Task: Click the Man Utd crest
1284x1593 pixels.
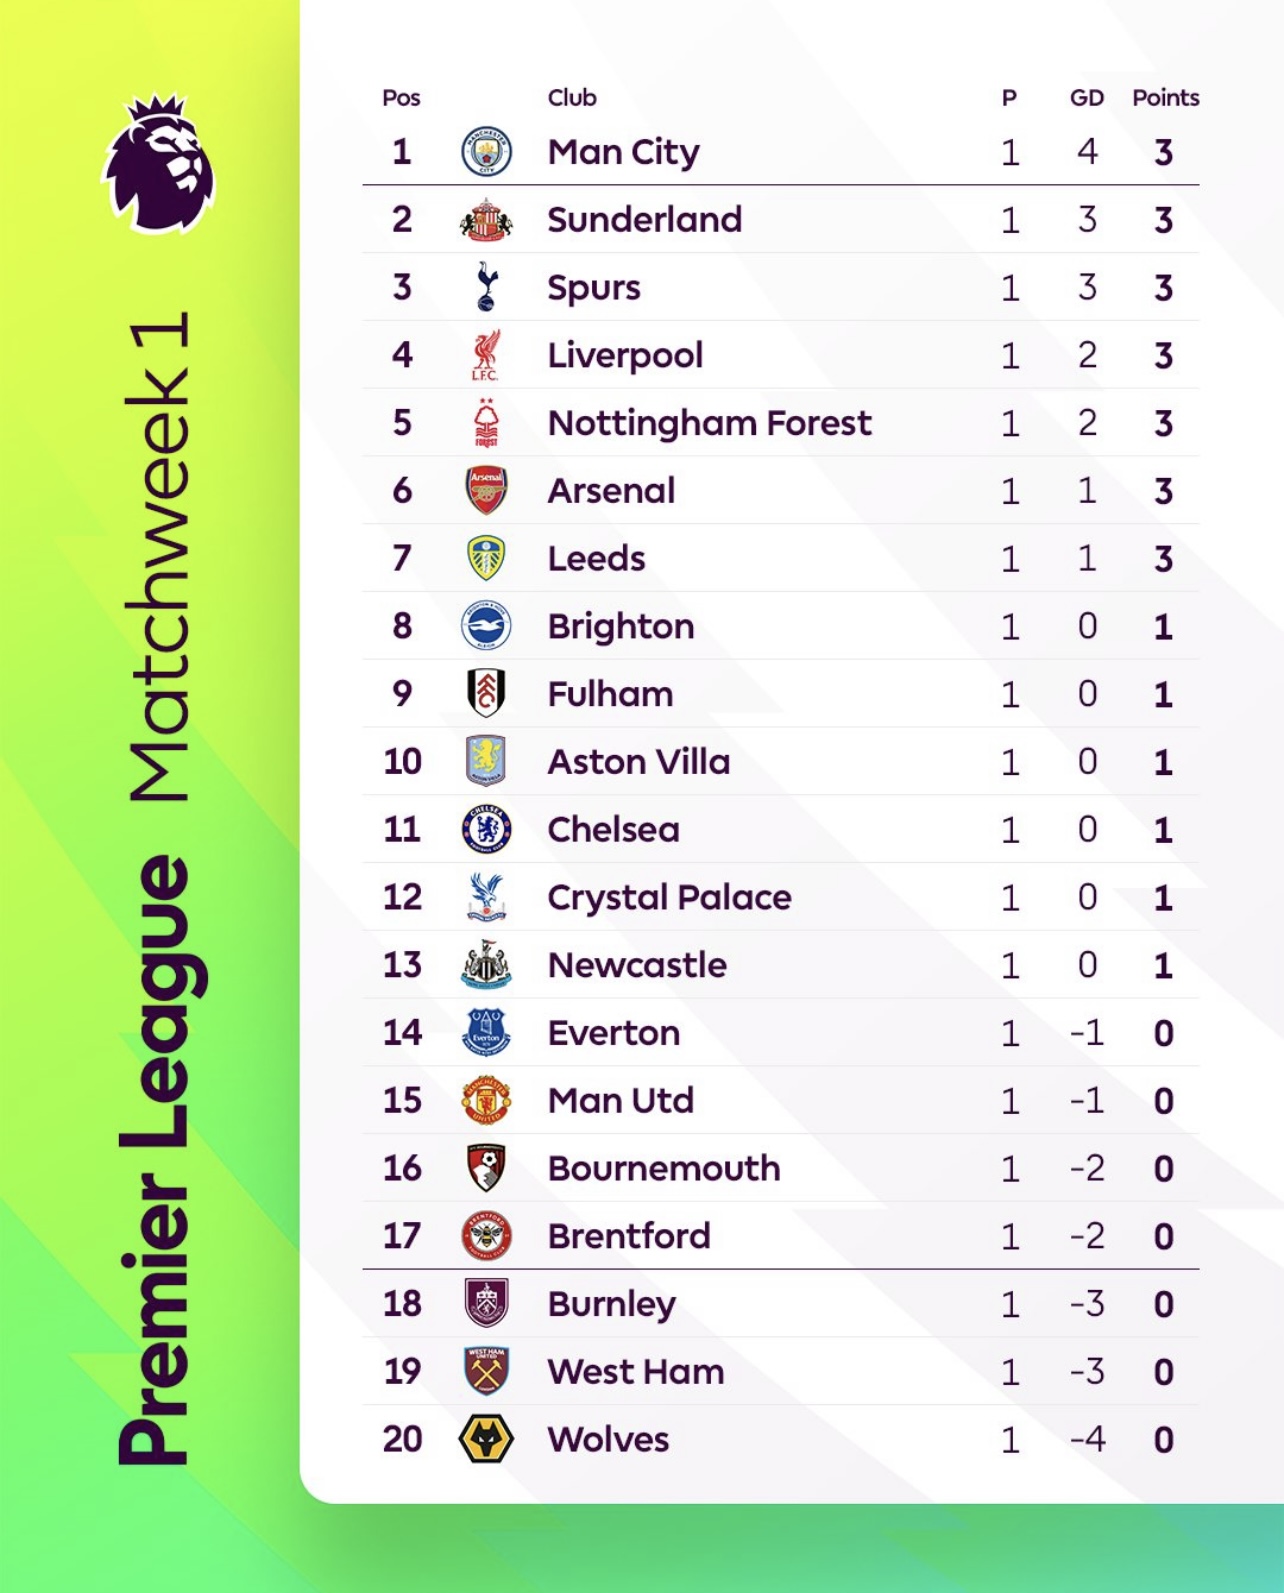Action: [486, 1100]
